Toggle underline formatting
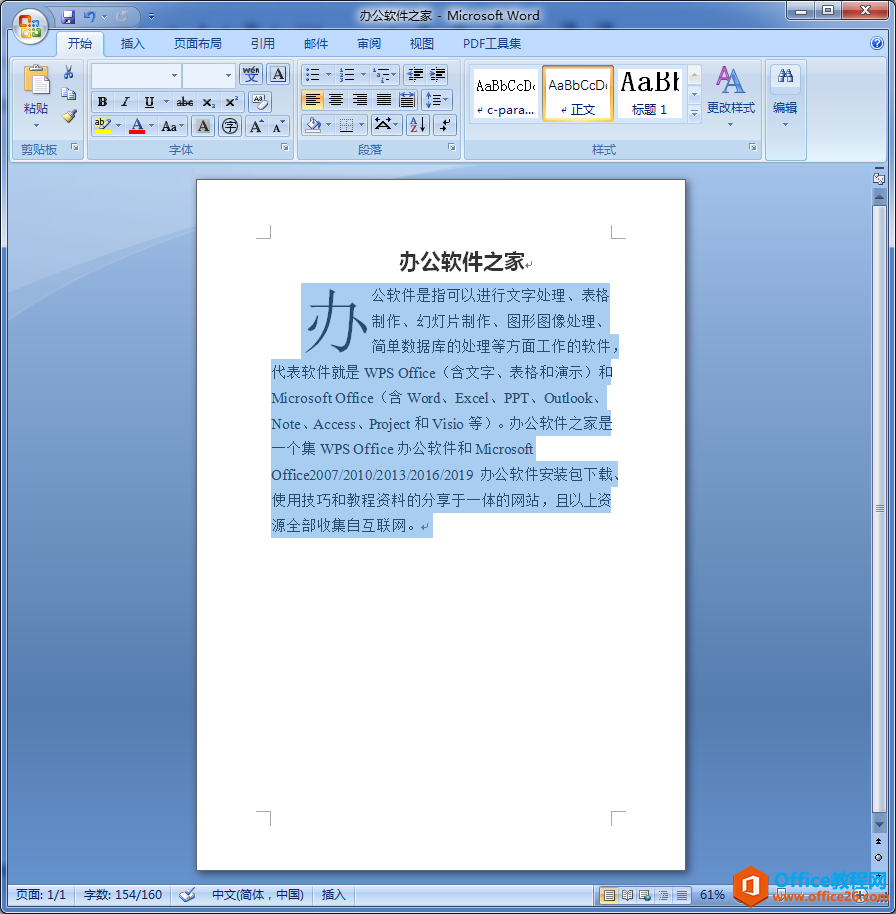The image size is (896, 914). click(149, 102)
